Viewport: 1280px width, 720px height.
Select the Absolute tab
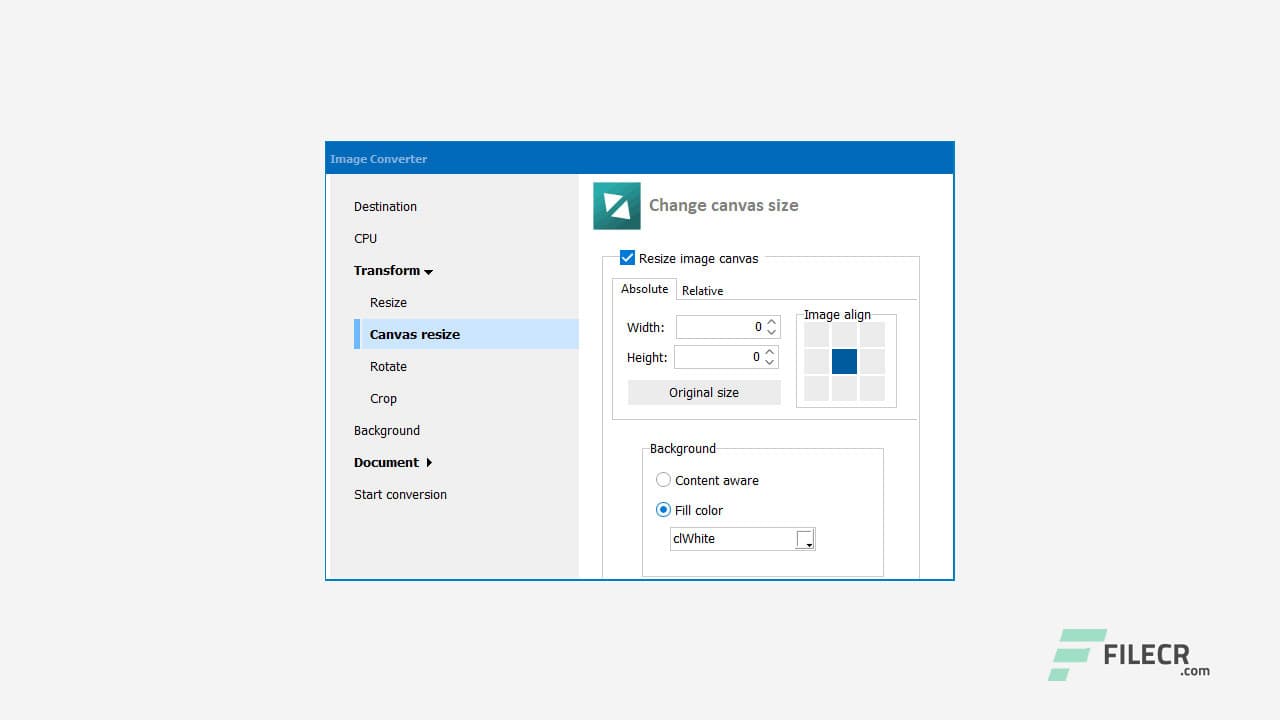coord(643,288)
